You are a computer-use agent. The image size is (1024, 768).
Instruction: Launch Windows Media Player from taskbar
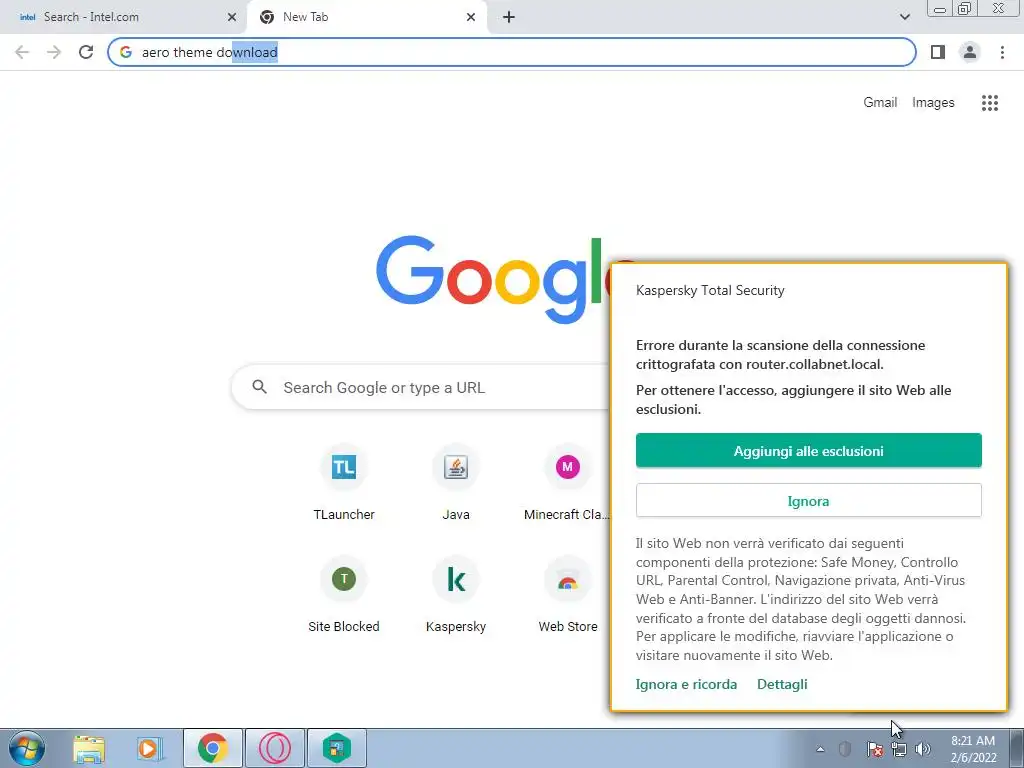150,749
